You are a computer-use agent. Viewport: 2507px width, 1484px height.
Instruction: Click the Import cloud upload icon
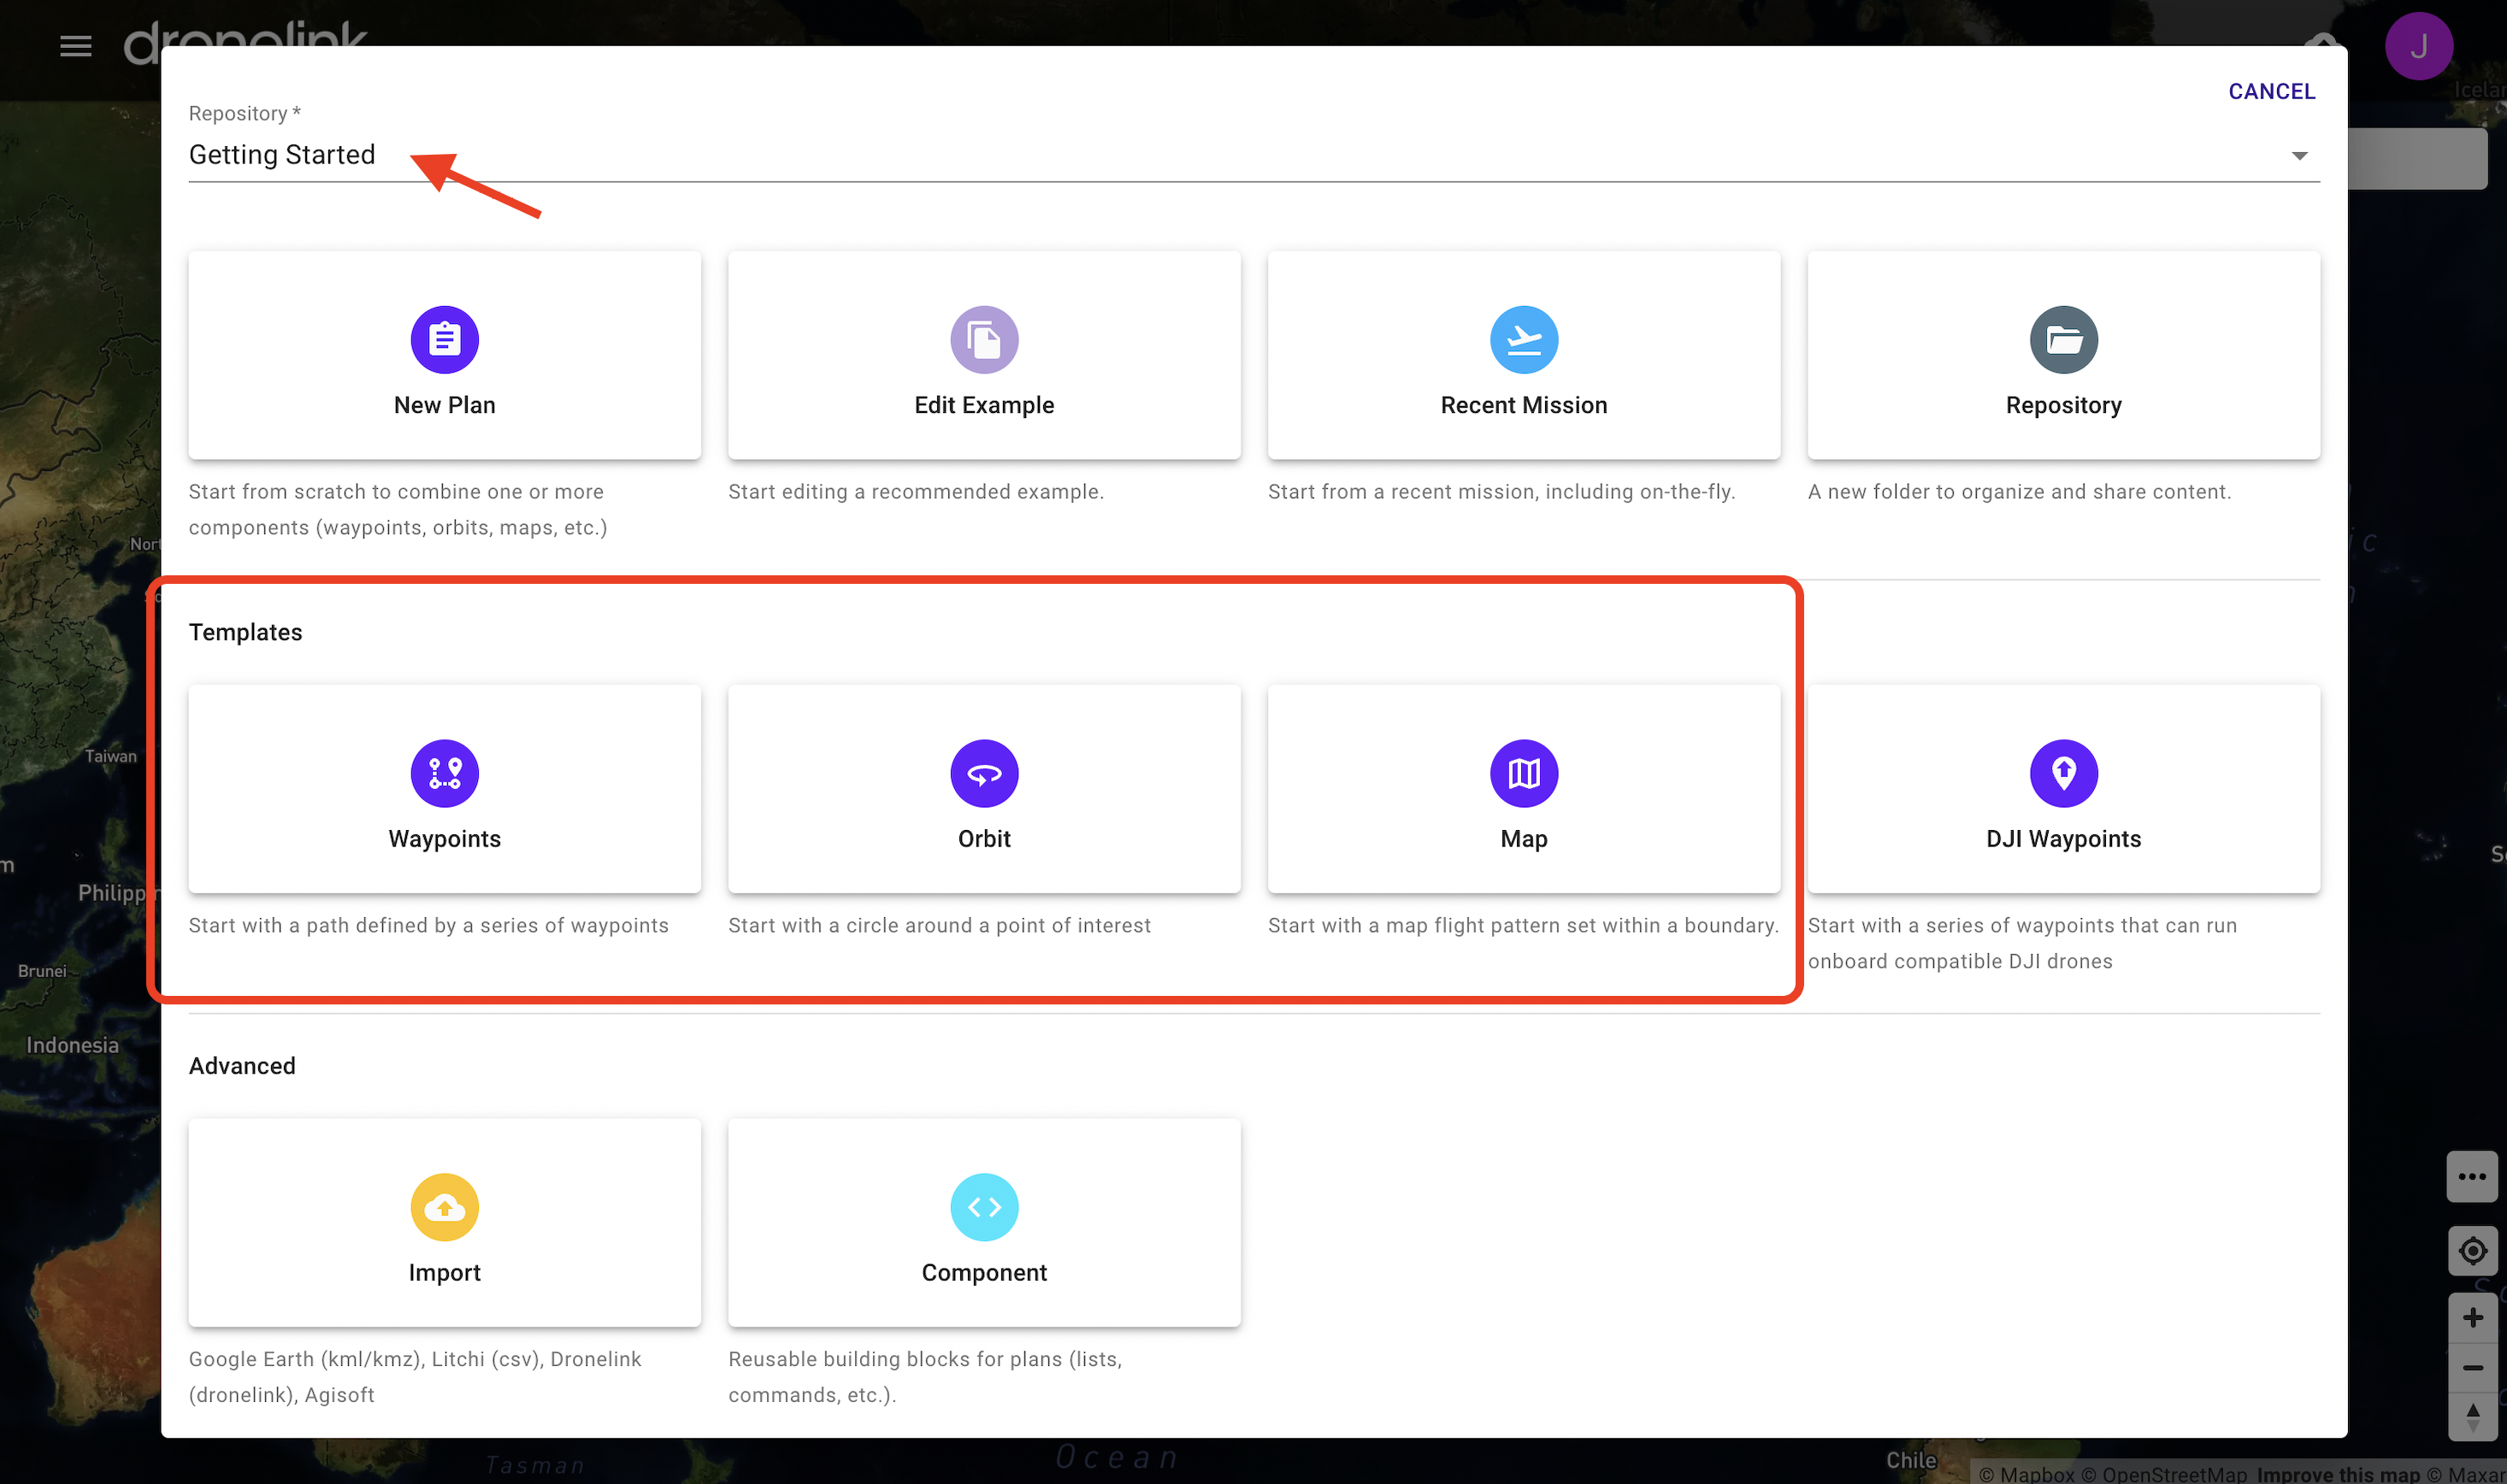(x=444, y=1207)
